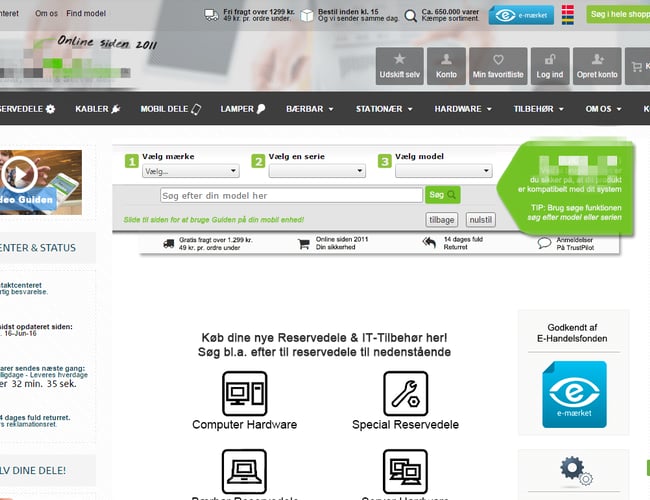This screenshot has width=650, height=500.
Task: Click the e-mærket badge in top bar
Action: pyautogui.click(x=521, y=15)
